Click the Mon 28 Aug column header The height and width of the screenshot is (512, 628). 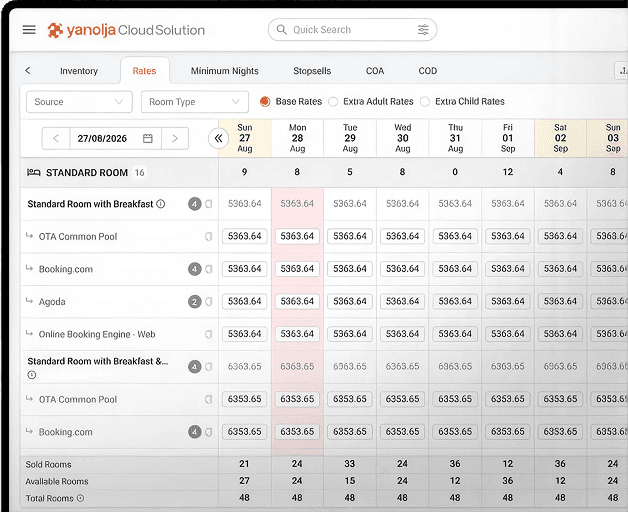click(298, 138)
